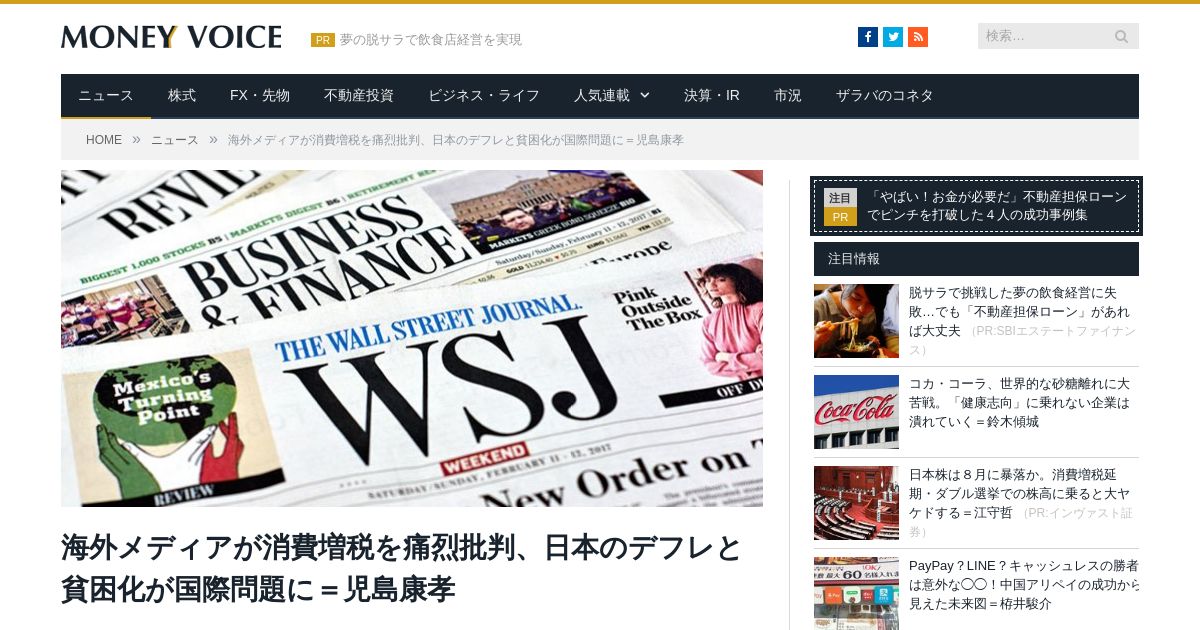Click the HOME breadcrumb link
Viewport: 1200px width, 630px height.
(x=104, y=140)
